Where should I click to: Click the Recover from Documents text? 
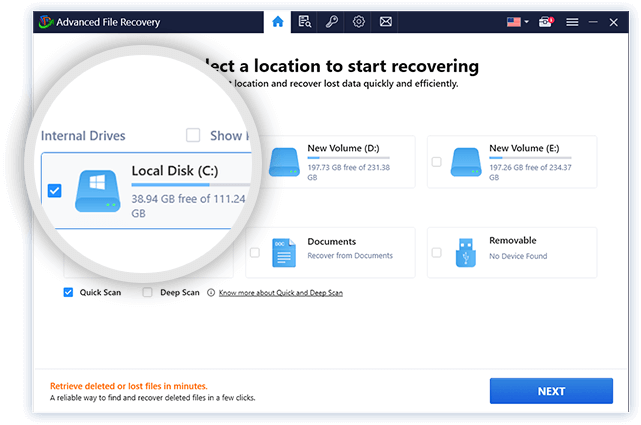pos(350,255)
